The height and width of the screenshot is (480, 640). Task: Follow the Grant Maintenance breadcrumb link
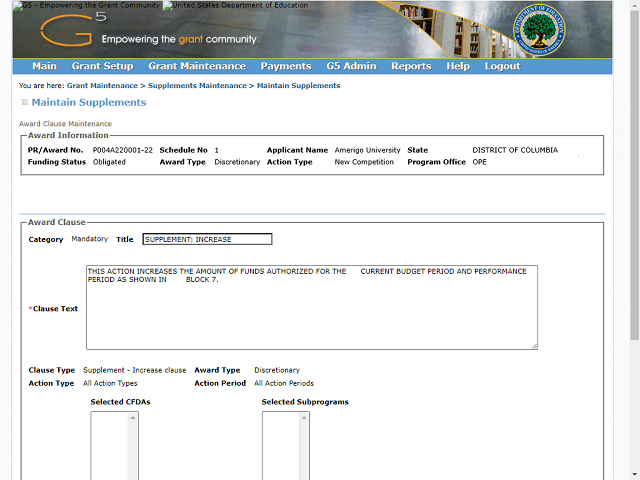[x=102, y=86]
